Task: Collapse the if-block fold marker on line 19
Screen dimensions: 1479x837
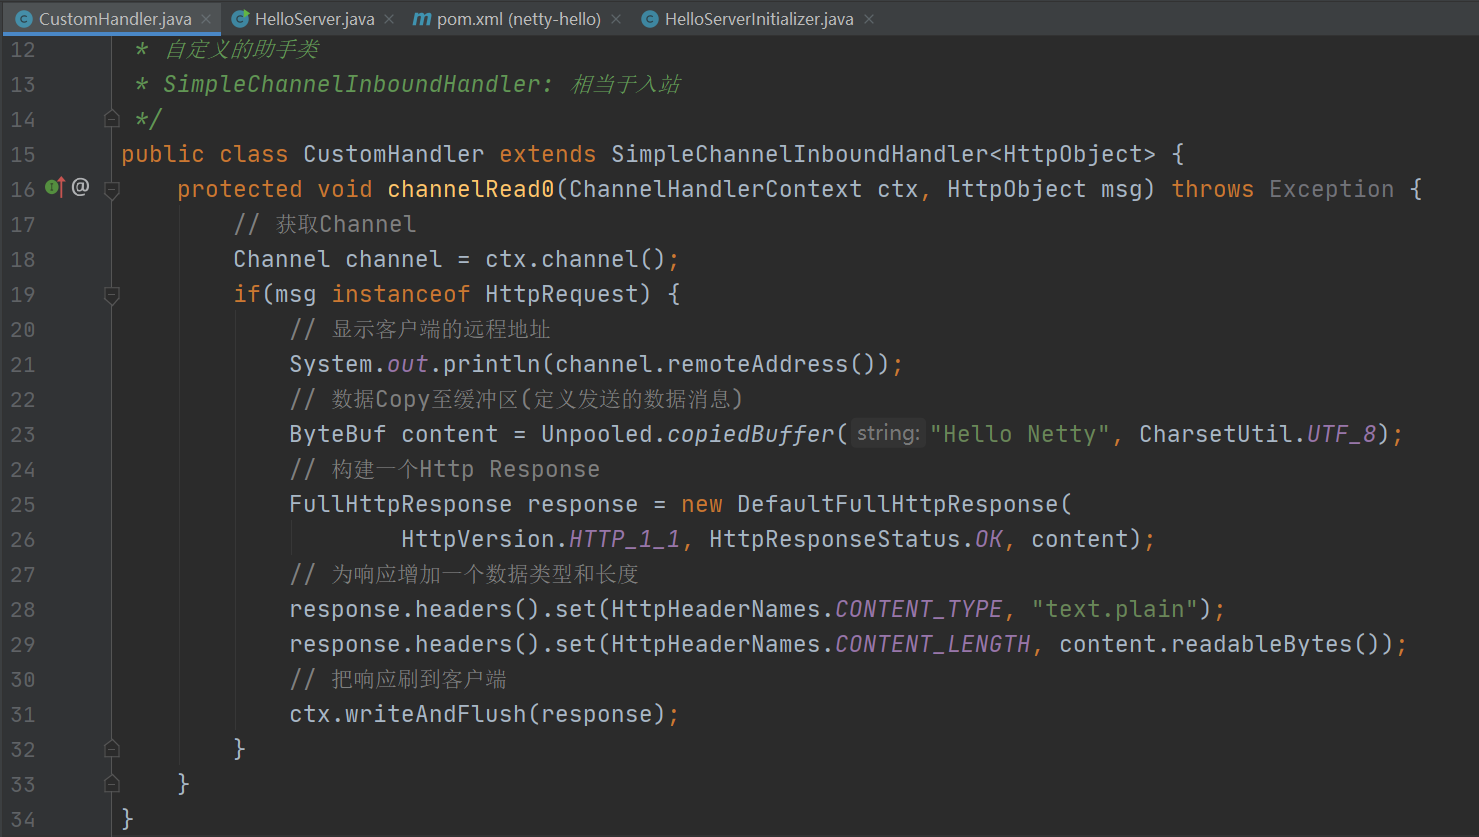Action: (112, 295)
